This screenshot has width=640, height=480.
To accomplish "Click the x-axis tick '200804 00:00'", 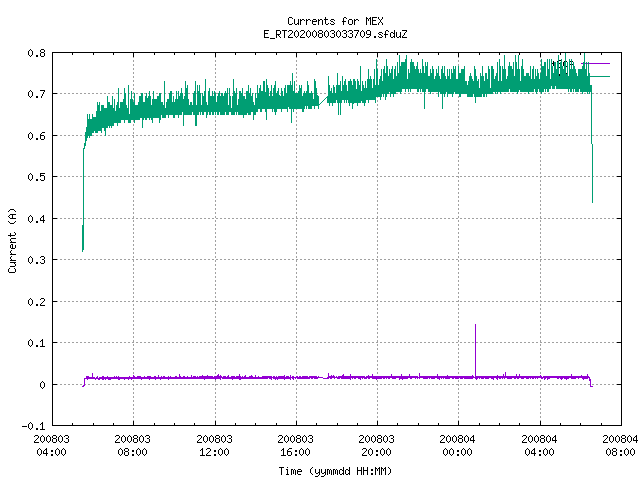I will pyautogui.click(x=458, y=446).
